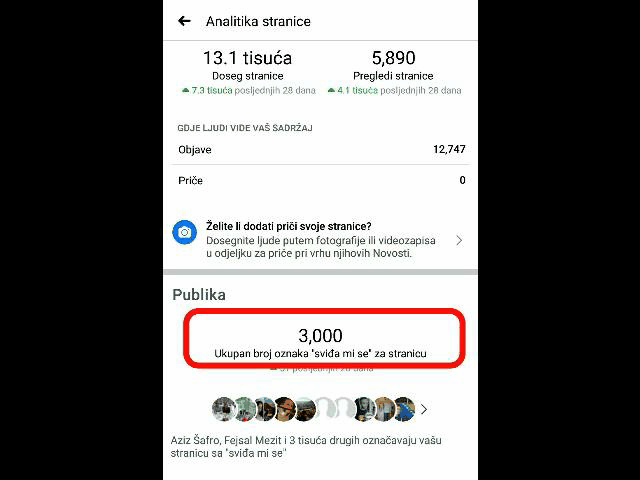Tap the first follower avatar thumbnail

[x=224, y=409]
